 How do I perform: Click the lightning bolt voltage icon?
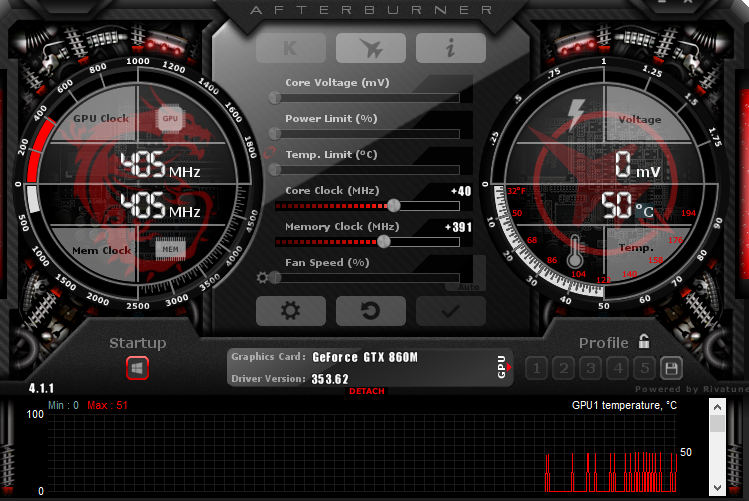click(576, 115)
